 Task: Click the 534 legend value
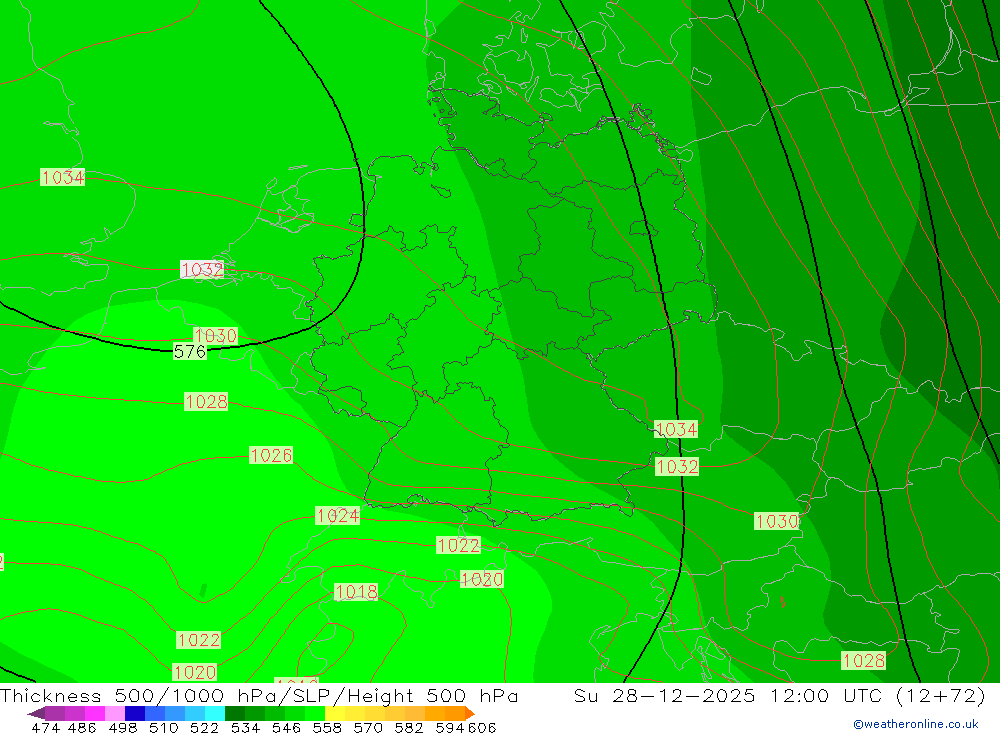click(246, 727)
